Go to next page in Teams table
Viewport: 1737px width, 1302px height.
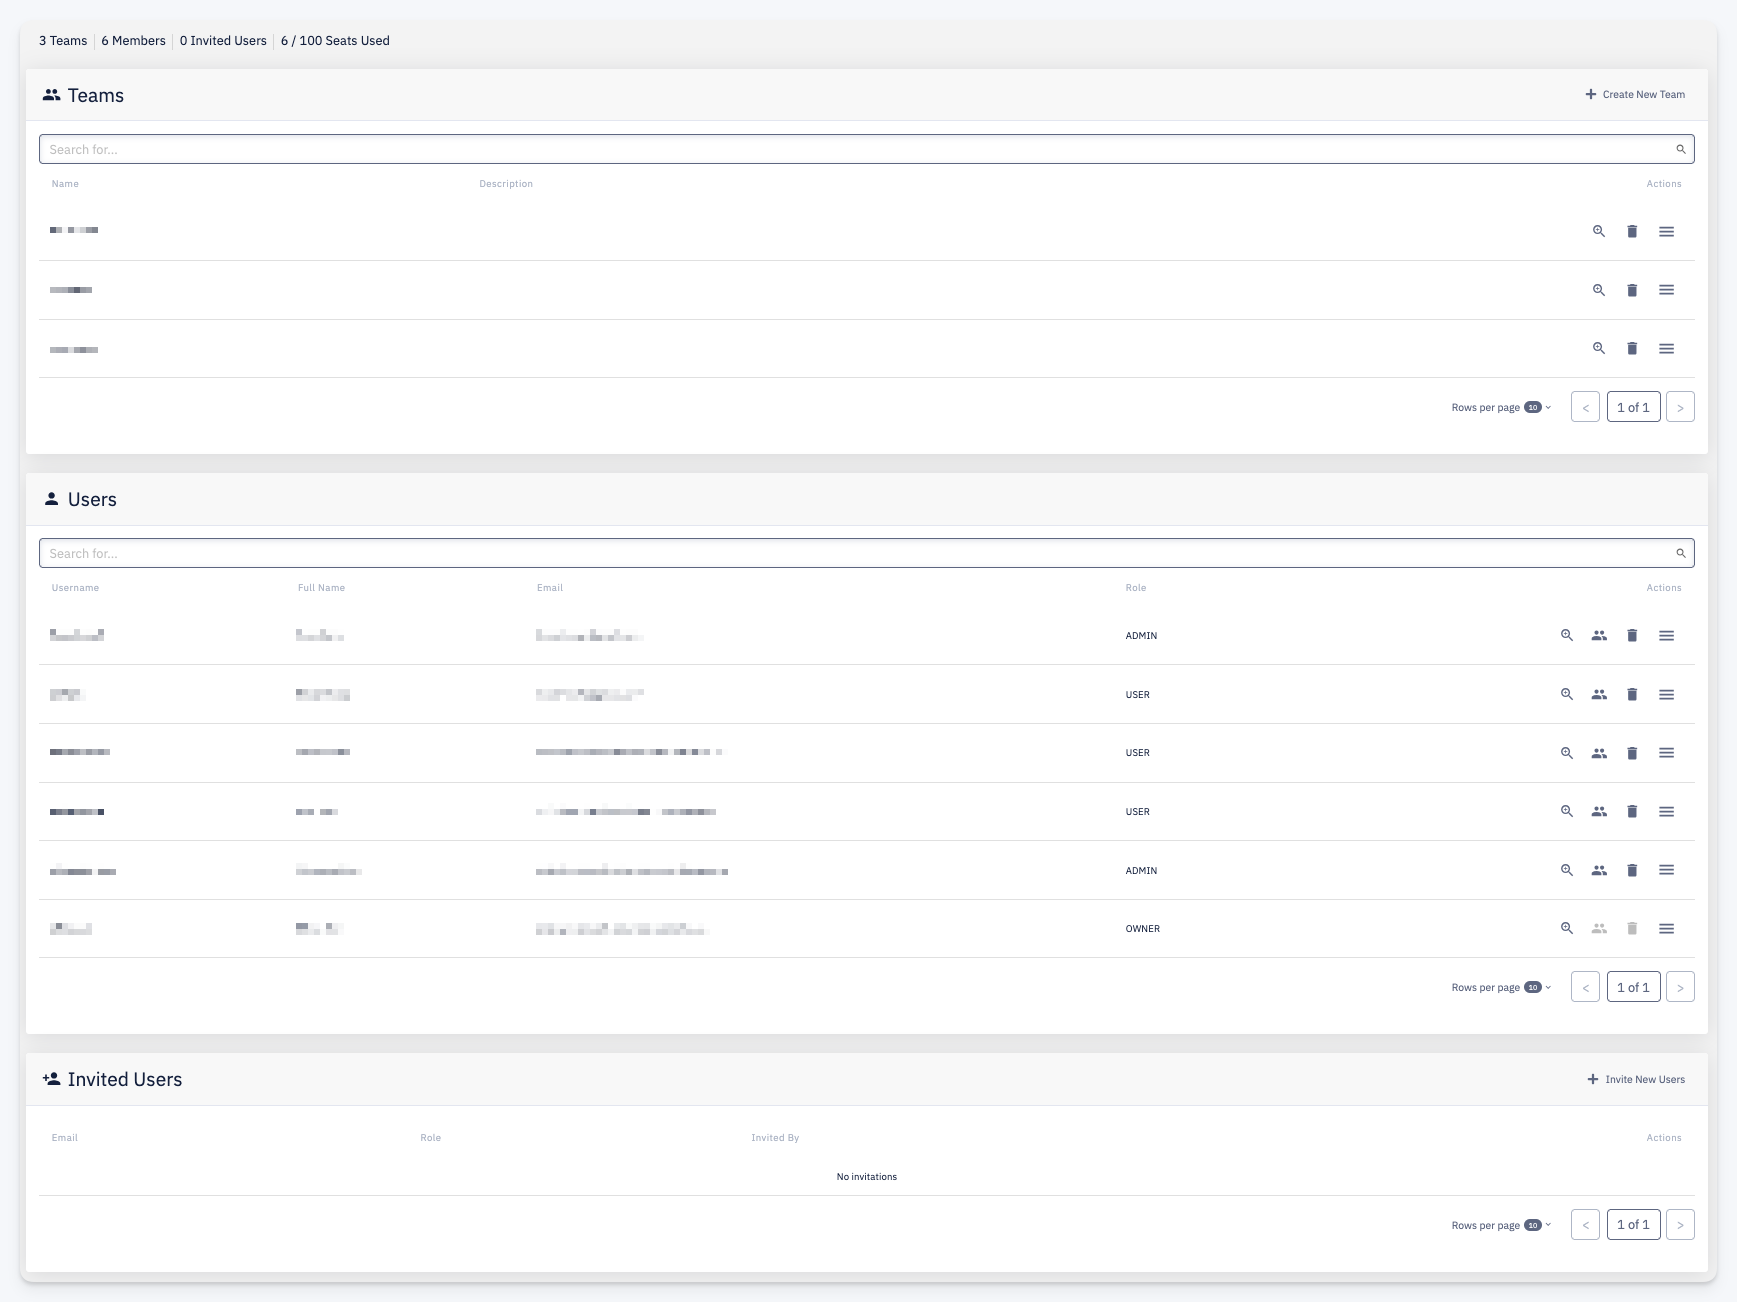pos(1680,407)
